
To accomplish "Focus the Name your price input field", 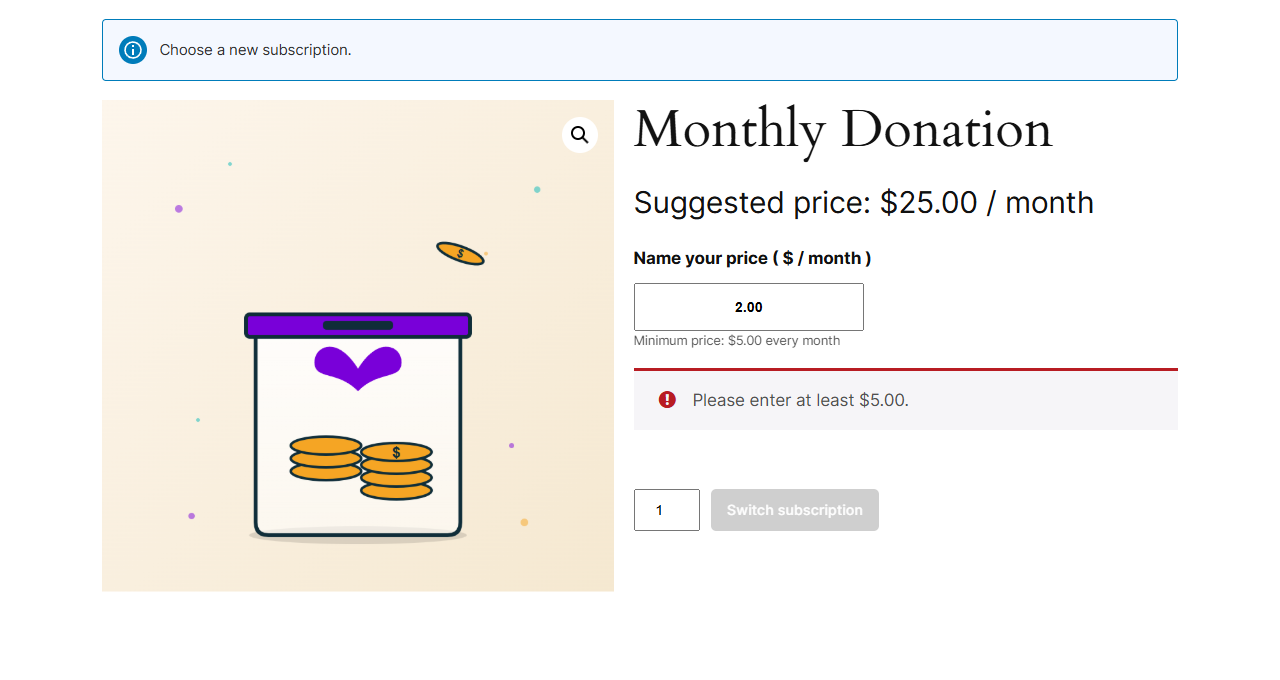I will (749, 307).
